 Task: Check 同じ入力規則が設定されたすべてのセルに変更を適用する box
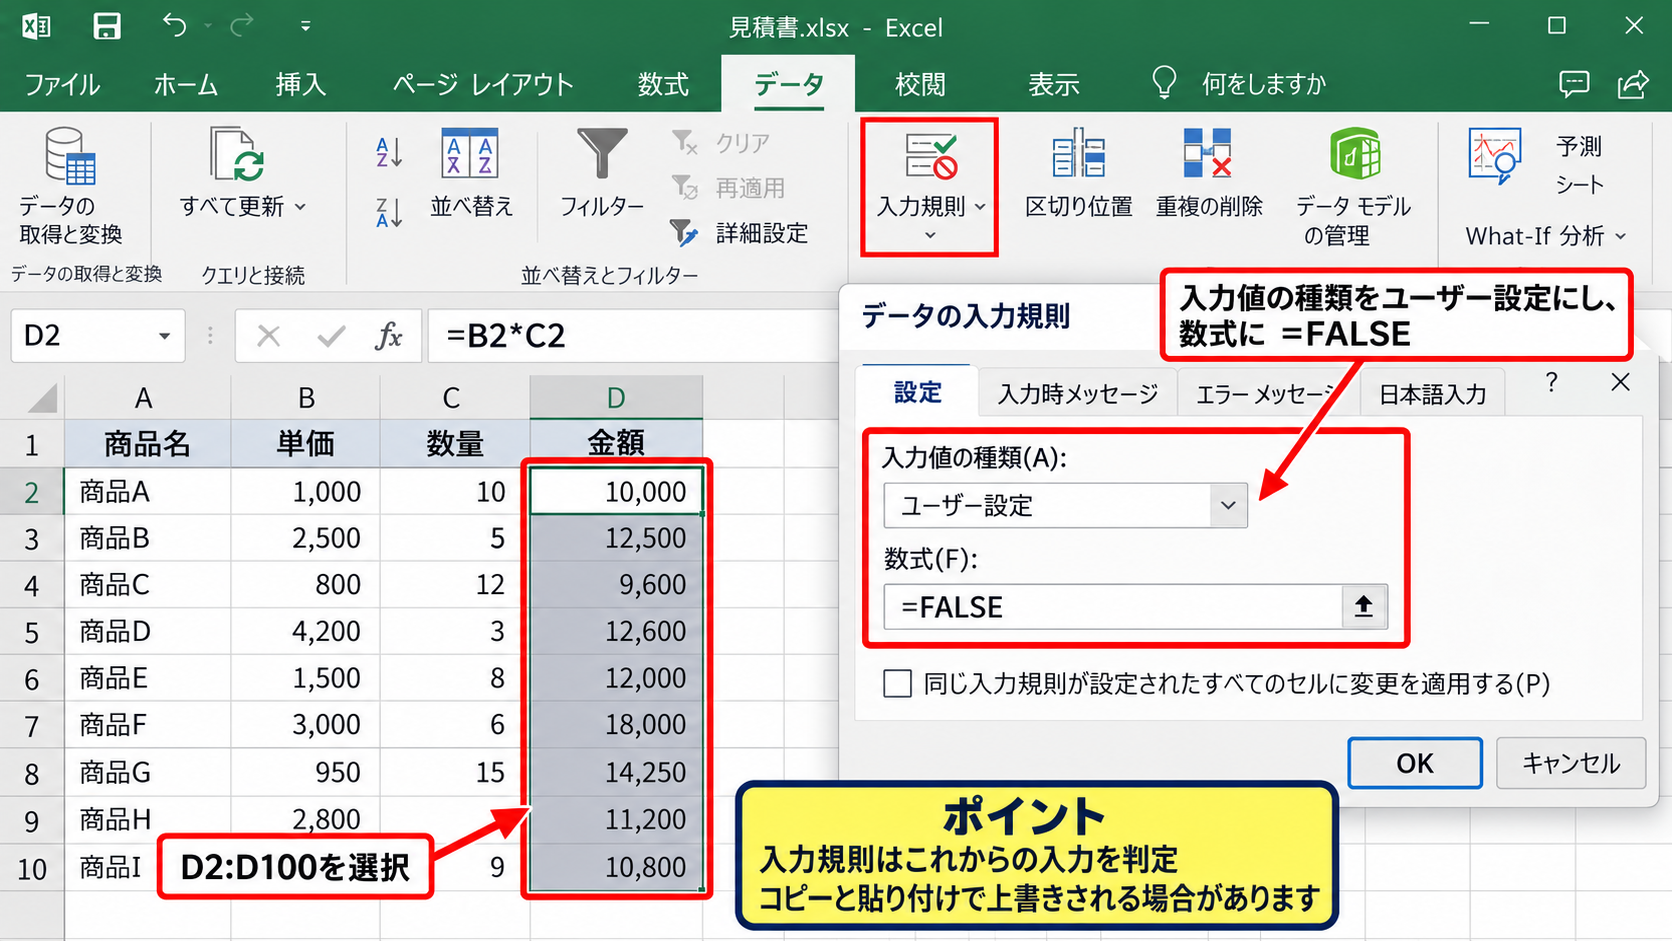click(897, 684)
